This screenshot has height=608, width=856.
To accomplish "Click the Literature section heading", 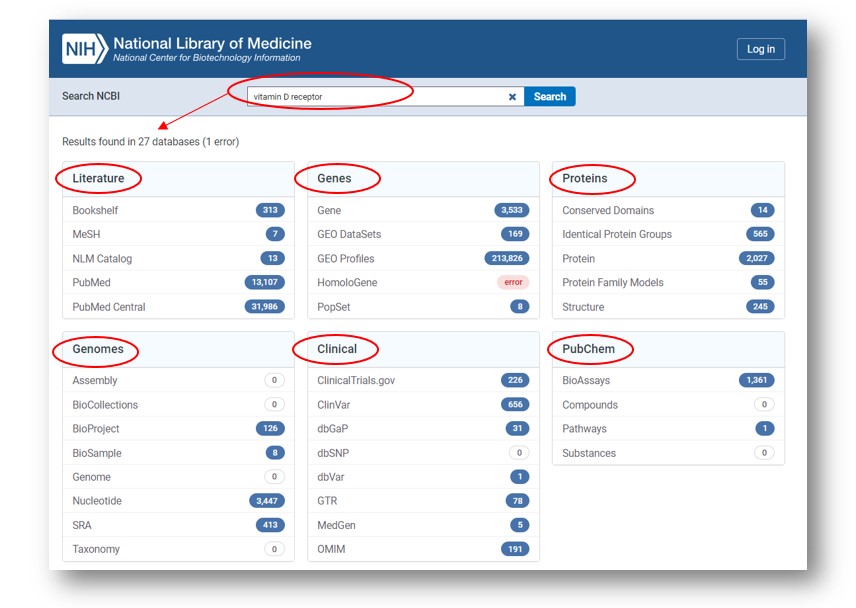I will (98, 178).
